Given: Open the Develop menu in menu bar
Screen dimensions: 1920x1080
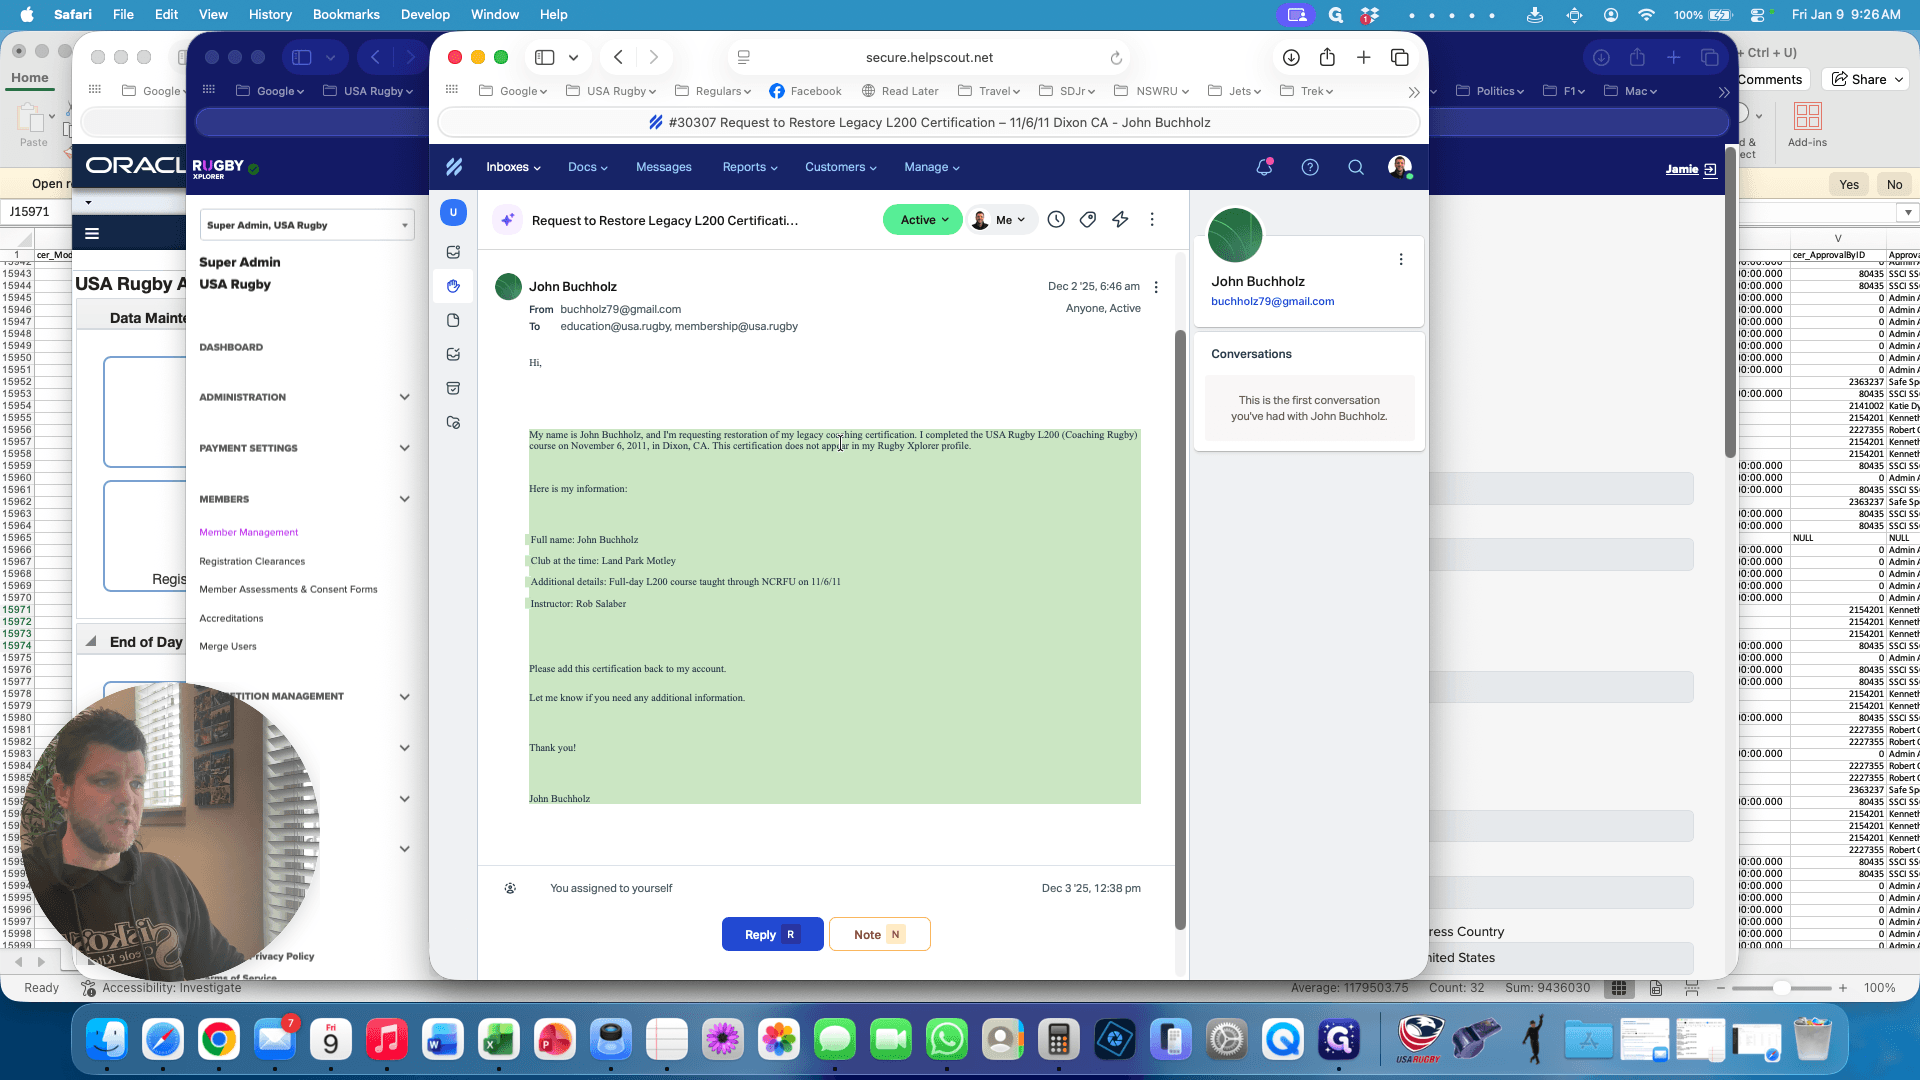Looking at the screenshot, I should 425,14.
